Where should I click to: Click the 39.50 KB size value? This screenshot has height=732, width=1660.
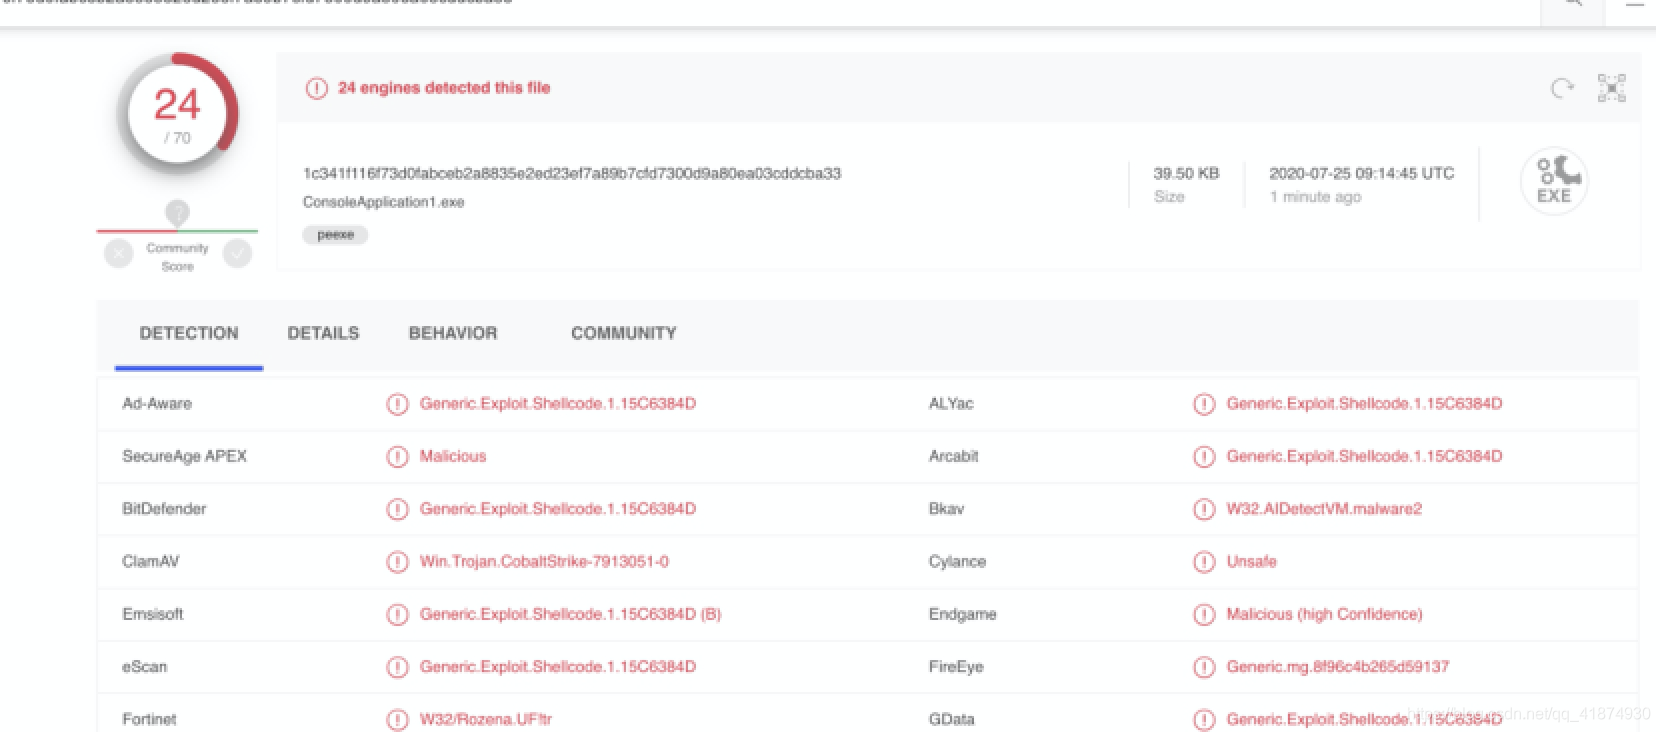click(1186, 173)
